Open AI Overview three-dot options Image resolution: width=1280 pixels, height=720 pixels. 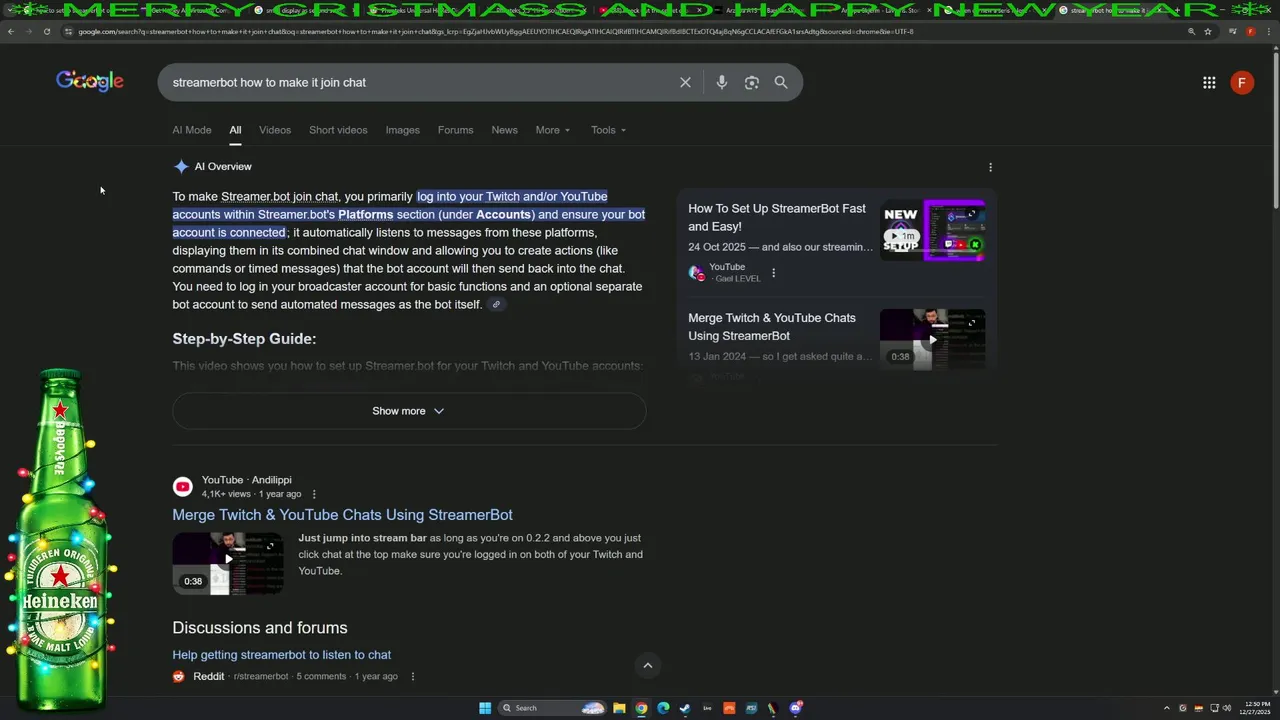pyautogui.click(x=990, y=167)
